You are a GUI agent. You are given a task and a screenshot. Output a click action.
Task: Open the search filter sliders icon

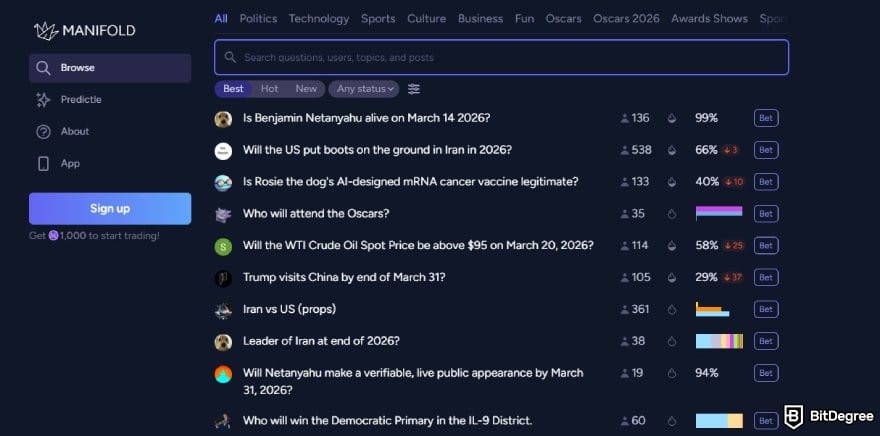pos(414,89)
